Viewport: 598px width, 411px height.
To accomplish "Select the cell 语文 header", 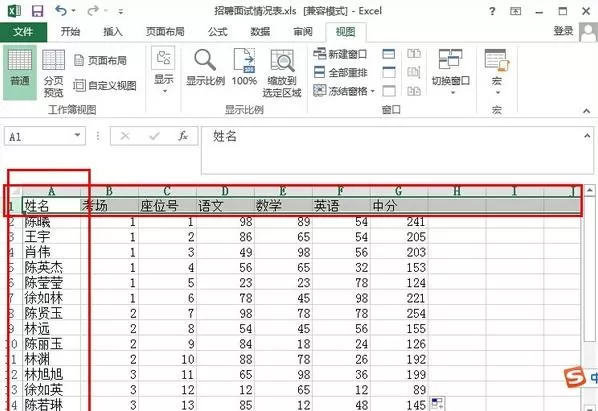I will pyautogui.click(x=225, y=206).
